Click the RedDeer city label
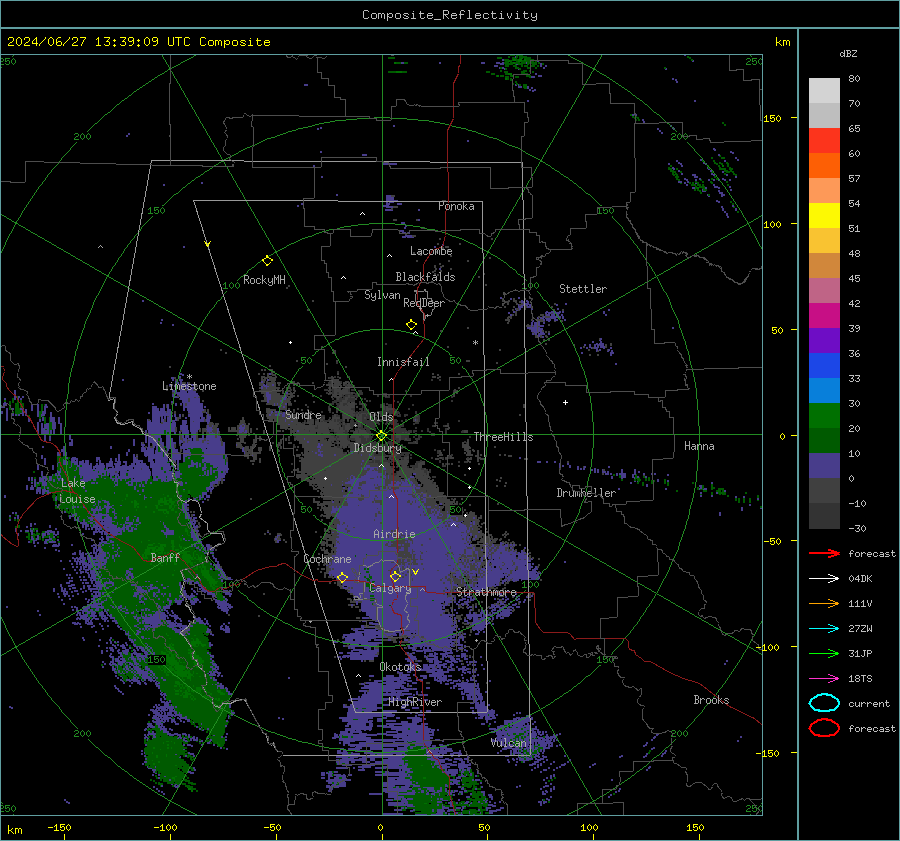This screenshot has height=841, width=900. pos(424,303)
